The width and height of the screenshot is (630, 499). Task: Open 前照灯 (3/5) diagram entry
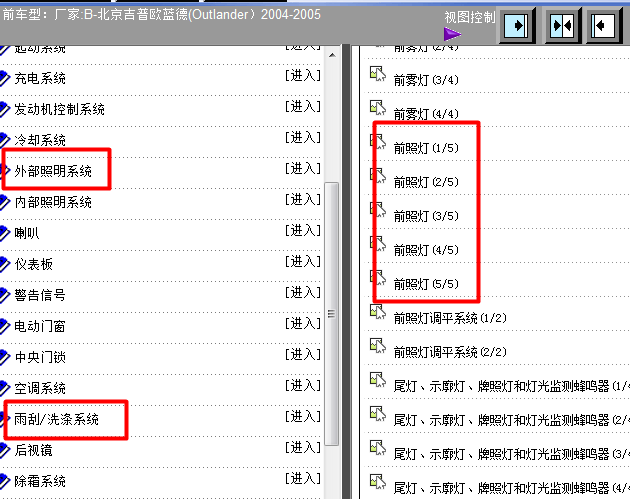[426, 216]
